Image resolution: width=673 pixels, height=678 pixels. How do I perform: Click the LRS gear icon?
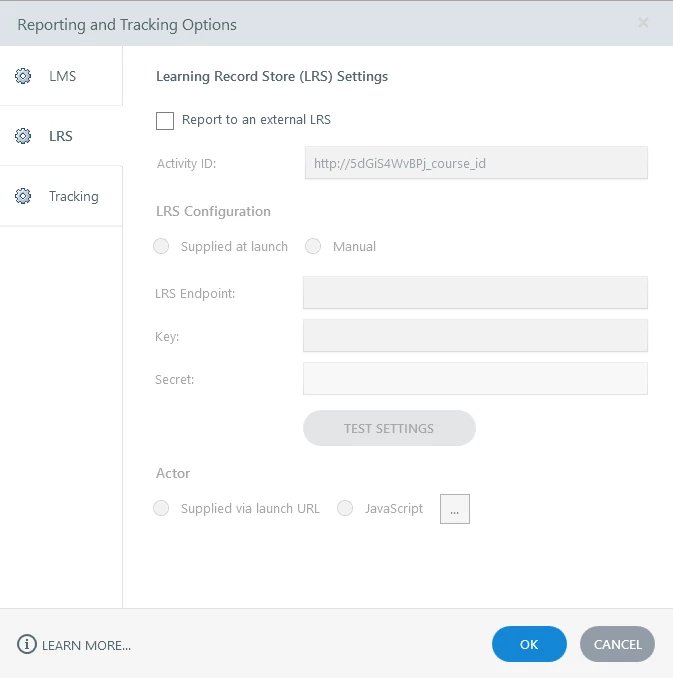pos(23,136)
